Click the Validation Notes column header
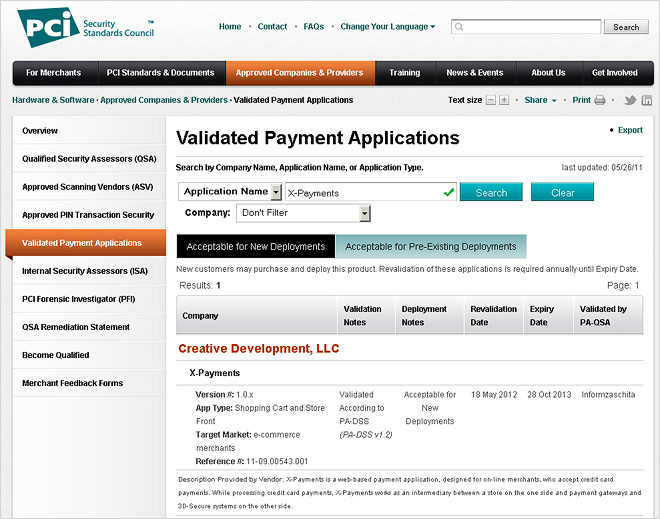The image size is (660, 519). tap(367, 316)
